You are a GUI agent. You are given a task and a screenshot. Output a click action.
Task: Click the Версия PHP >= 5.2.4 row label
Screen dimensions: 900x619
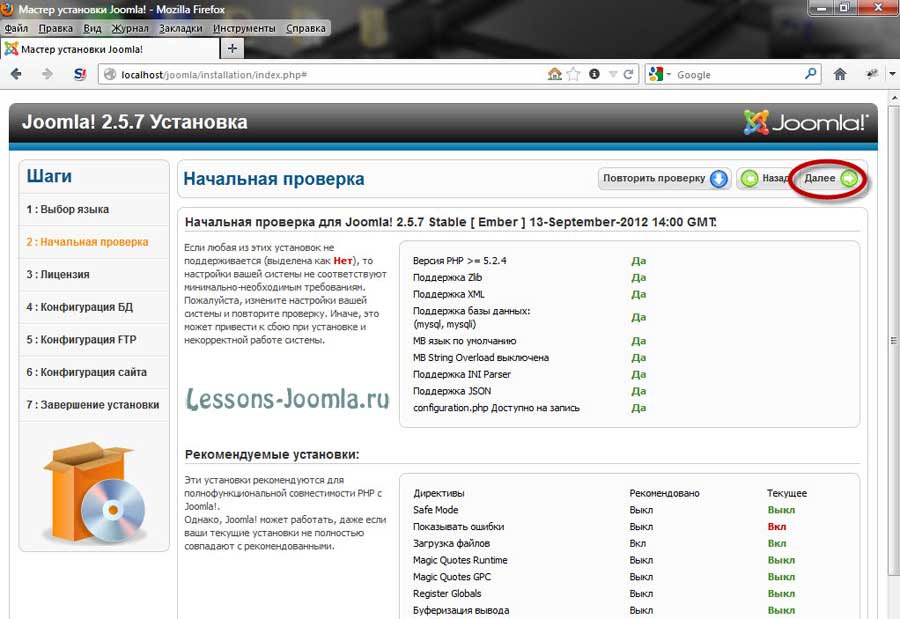[460, 261]
